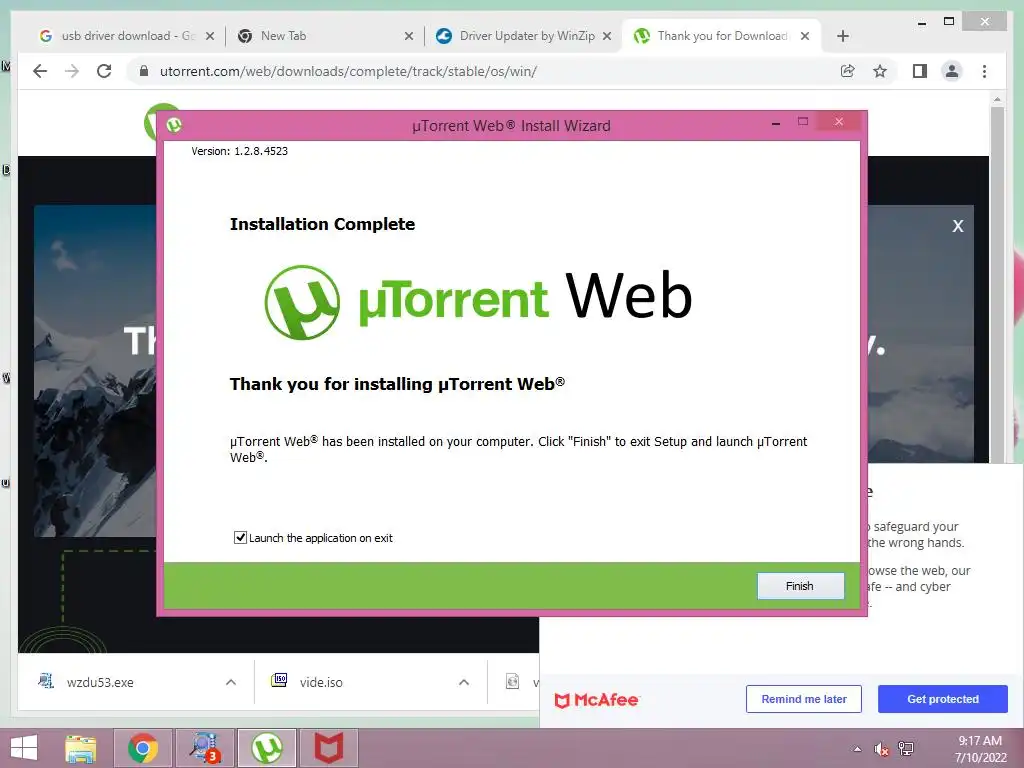Click the µTorrent logo in wizard title bar
Viewport: 1024px width, 768px height.
tap(174, 125)
